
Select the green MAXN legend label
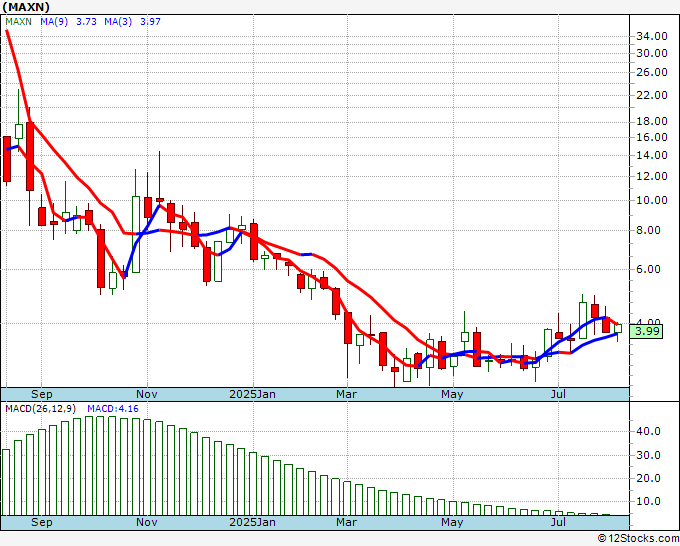click(x=18, y=22)
